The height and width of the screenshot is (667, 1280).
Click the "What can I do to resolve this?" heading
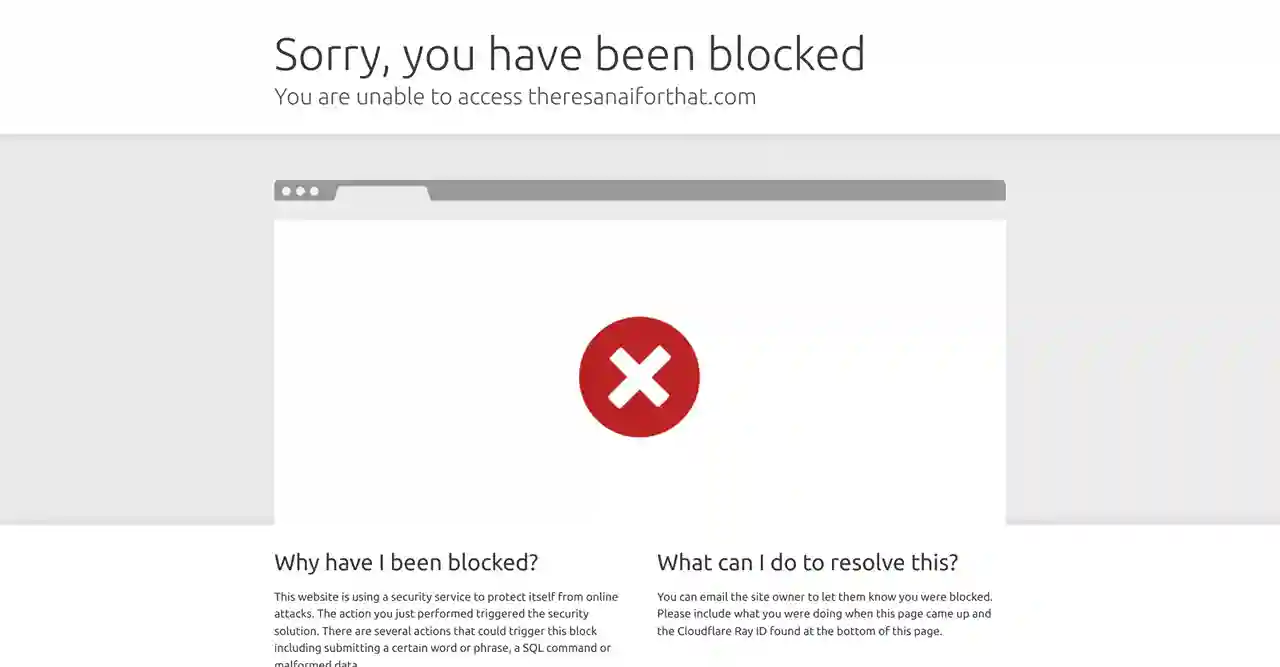coord(807,562)
